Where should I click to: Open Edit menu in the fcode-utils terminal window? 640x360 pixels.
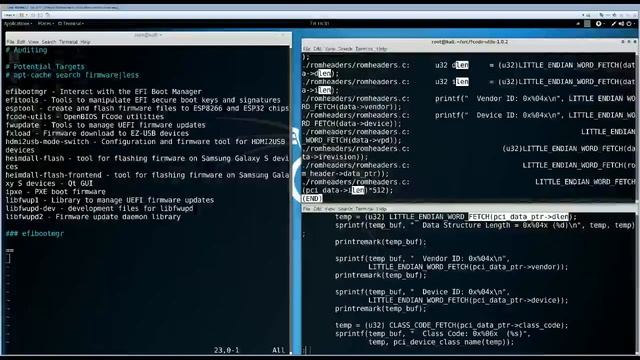point(317,49)
